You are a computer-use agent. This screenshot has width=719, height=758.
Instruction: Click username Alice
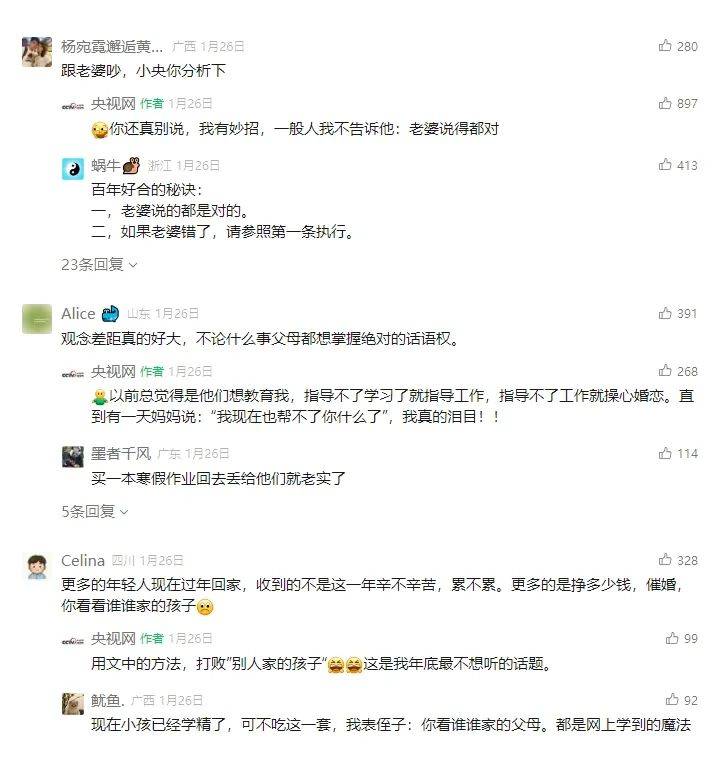[78, 314]
